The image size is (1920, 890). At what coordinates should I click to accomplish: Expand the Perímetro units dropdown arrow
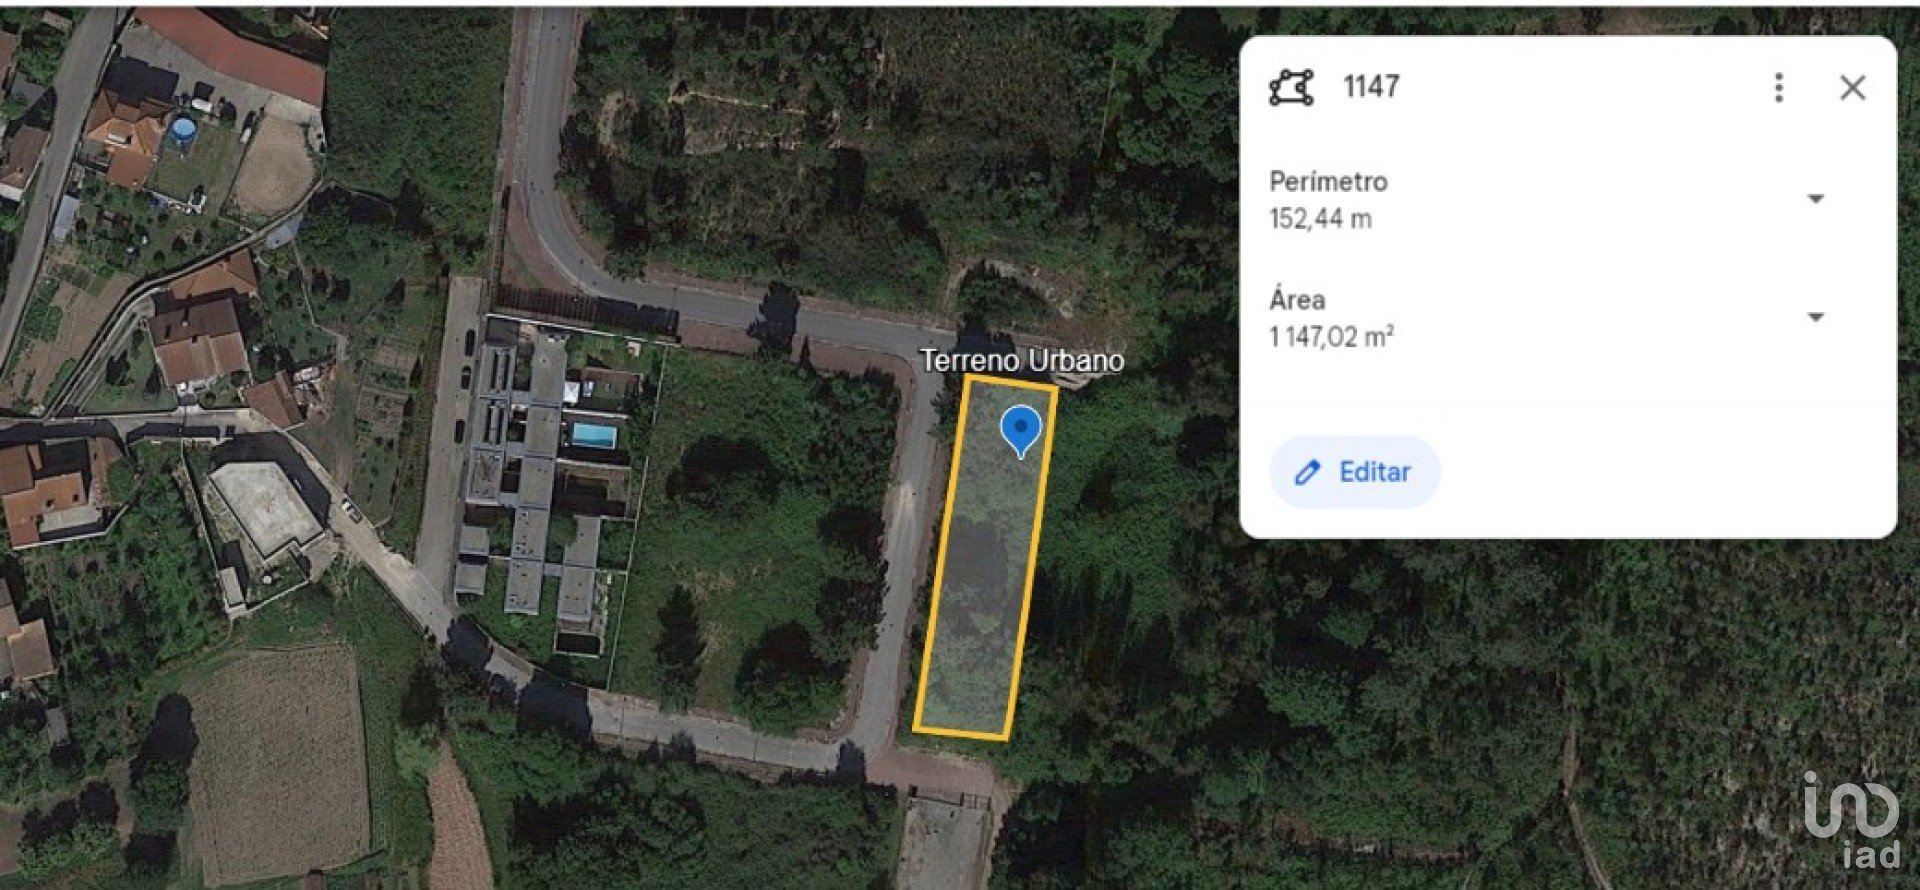(1816, 199)
